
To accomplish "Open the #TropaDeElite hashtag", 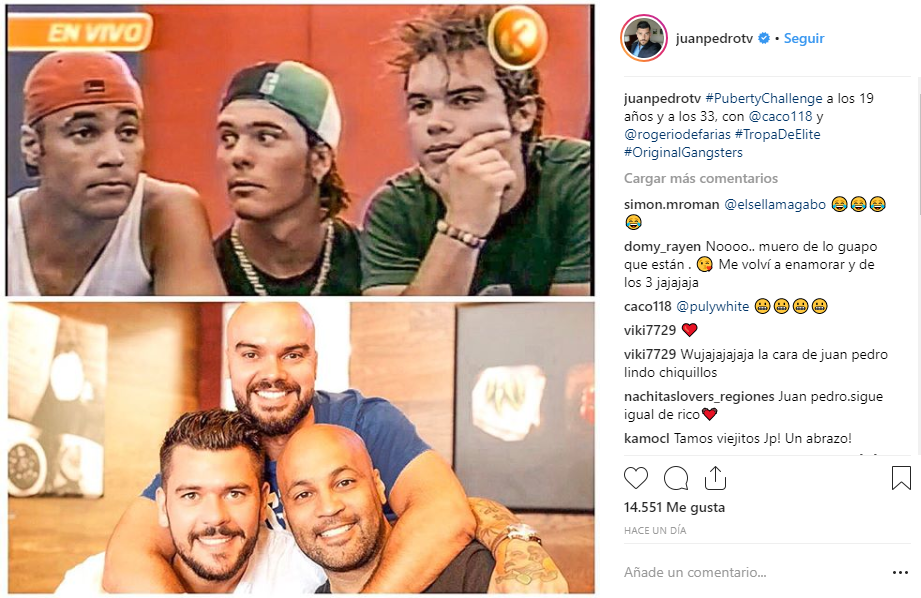I will pyautogui.click(x=777, y=135).
